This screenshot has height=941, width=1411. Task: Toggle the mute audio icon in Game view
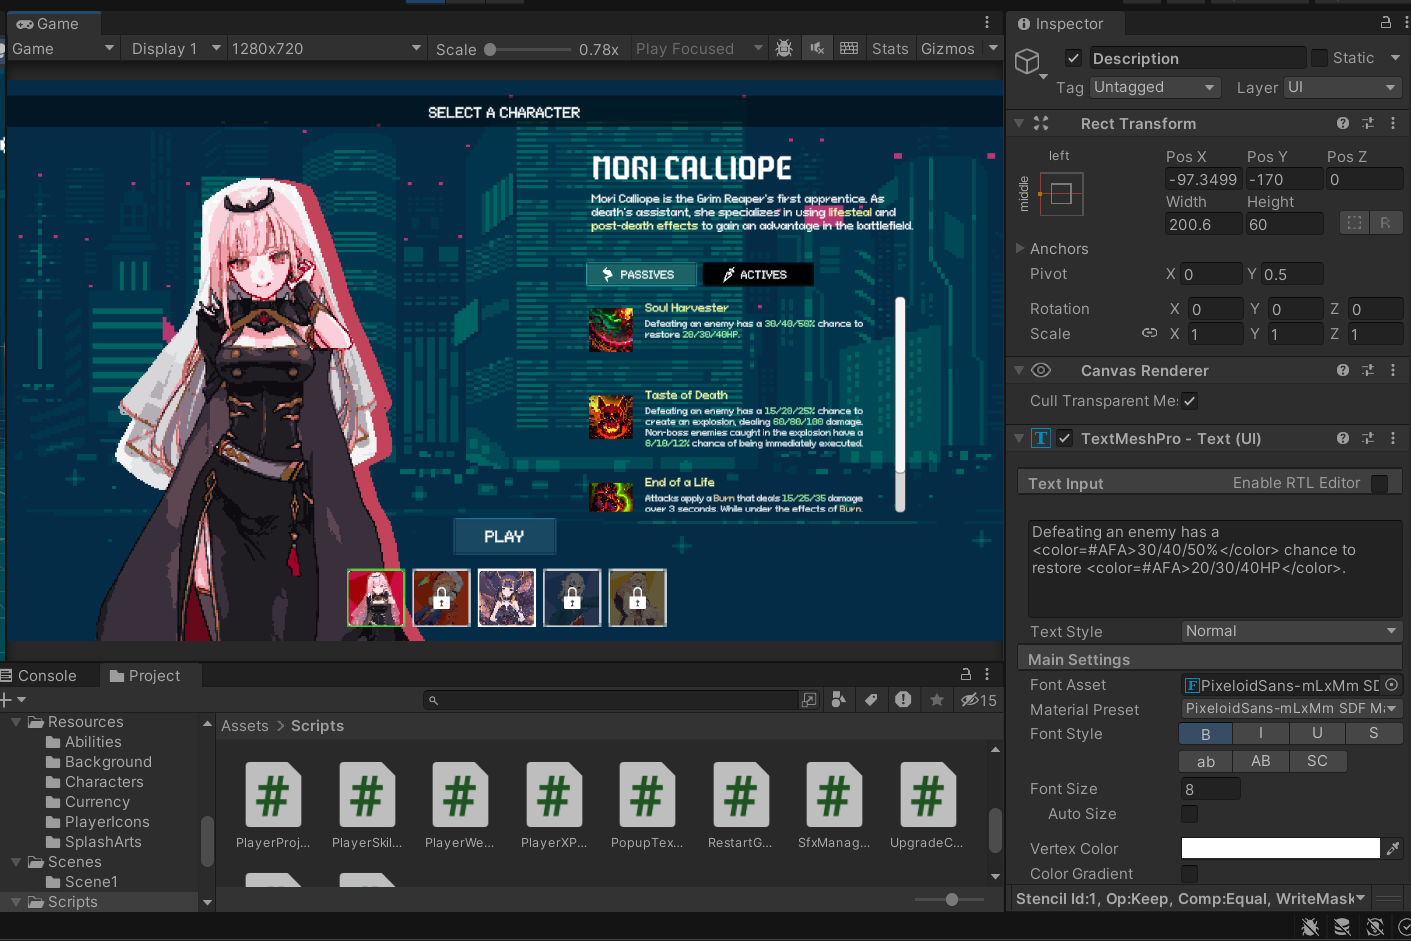[x=817, y=48]
